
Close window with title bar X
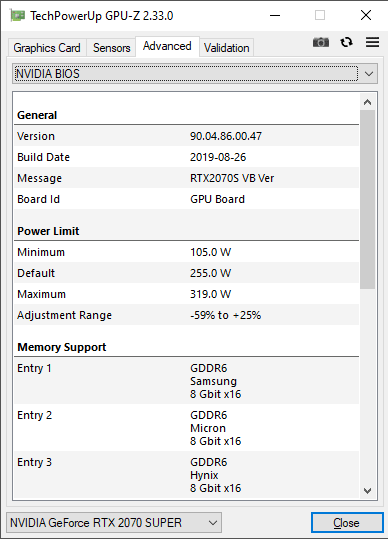tap(366, 15)
